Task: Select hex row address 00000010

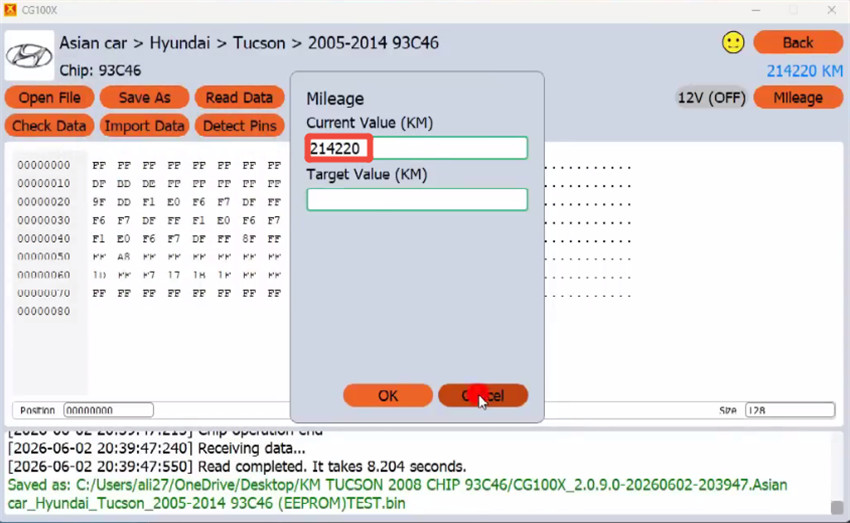Action: click(44, 183)
